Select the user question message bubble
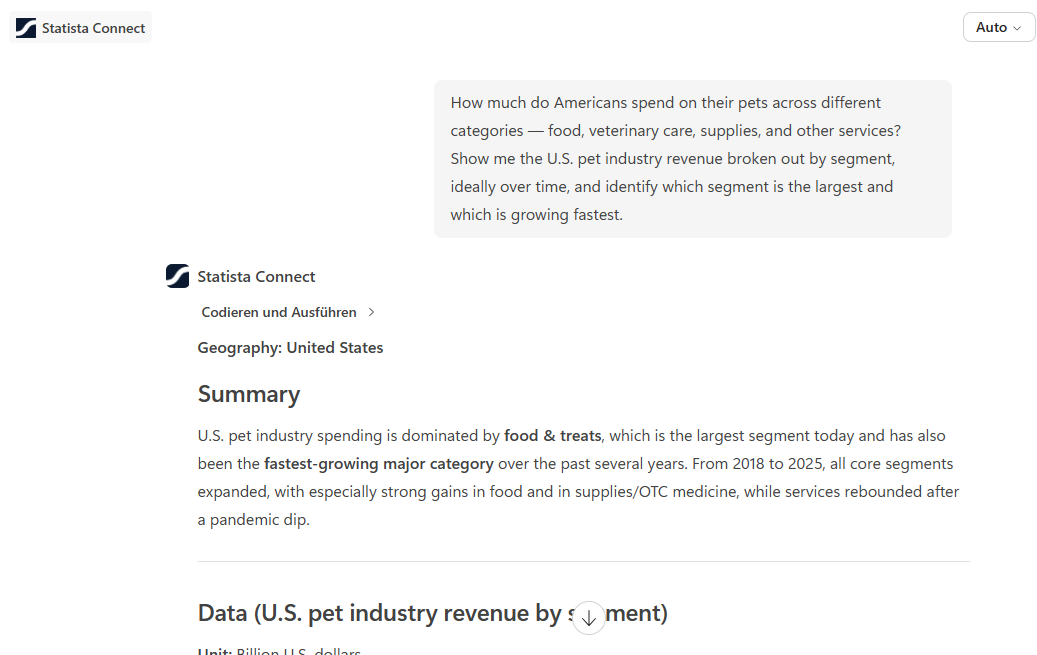 (x=692, y=159)
